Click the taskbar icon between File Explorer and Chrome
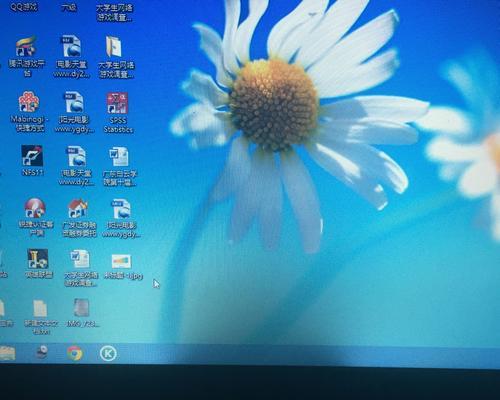This screenshot has height=400, width=500. (x=42, y=352)
